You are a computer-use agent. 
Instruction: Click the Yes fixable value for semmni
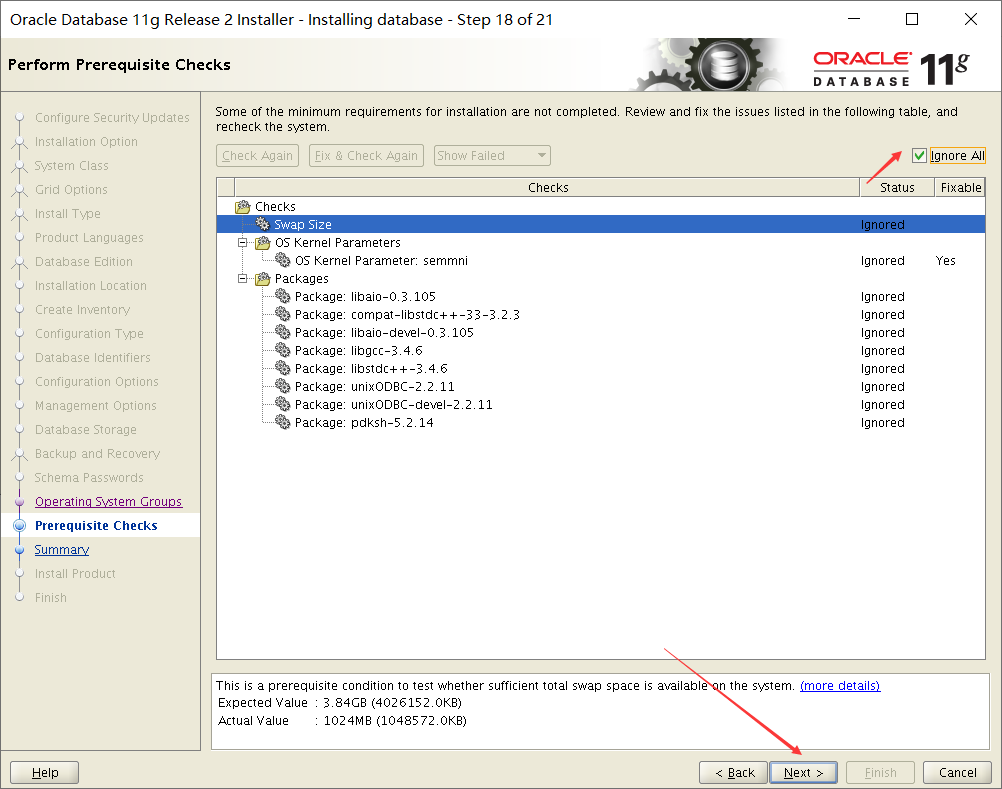click(945, 261)
